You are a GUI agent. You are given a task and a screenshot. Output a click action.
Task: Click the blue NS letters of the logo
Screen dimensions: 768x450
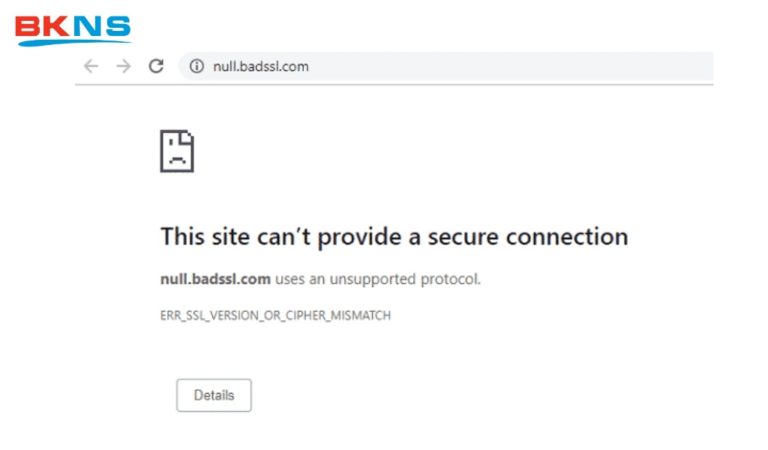coord(101,26)
